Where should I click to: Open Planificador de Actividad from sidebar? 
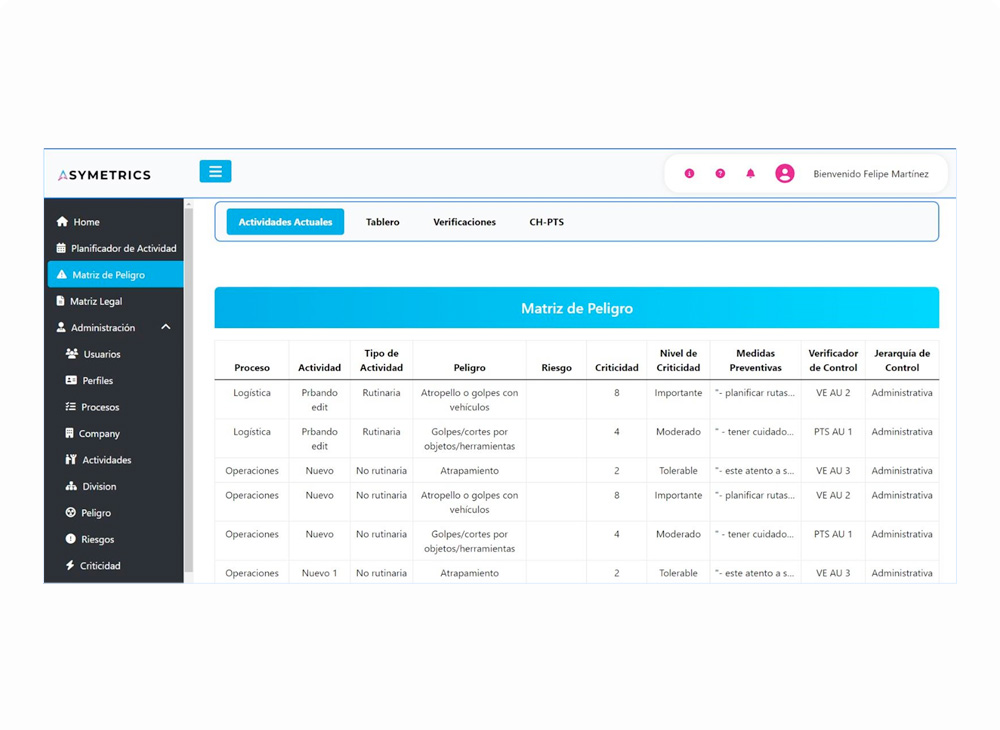point(123,248)
